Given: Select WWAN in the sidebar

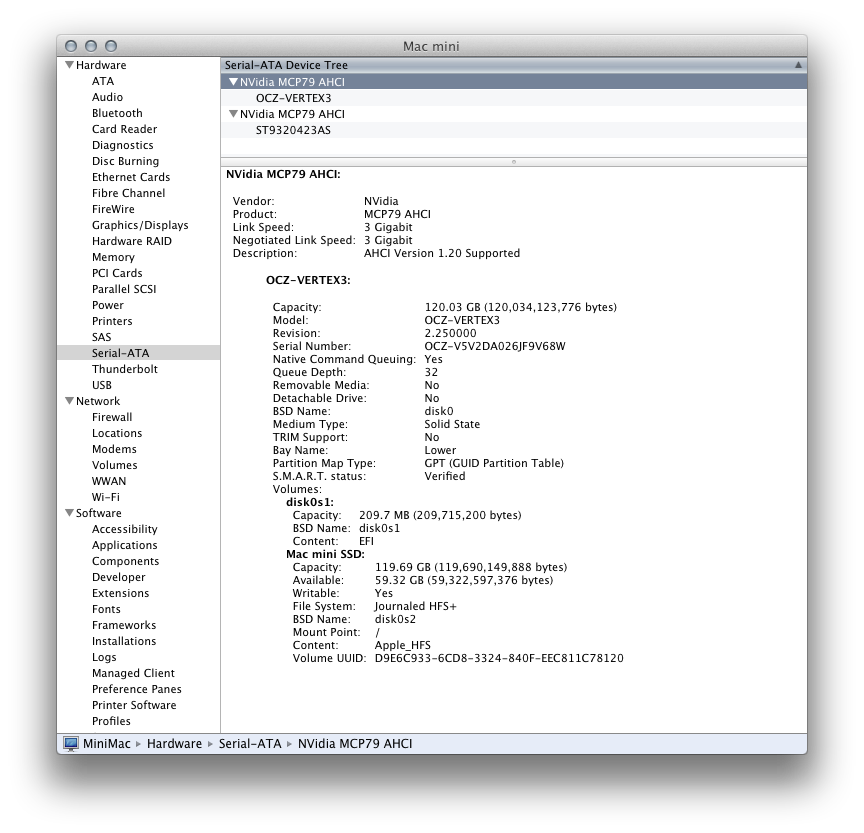Looking at the screenshot, I should click(109, 481).
